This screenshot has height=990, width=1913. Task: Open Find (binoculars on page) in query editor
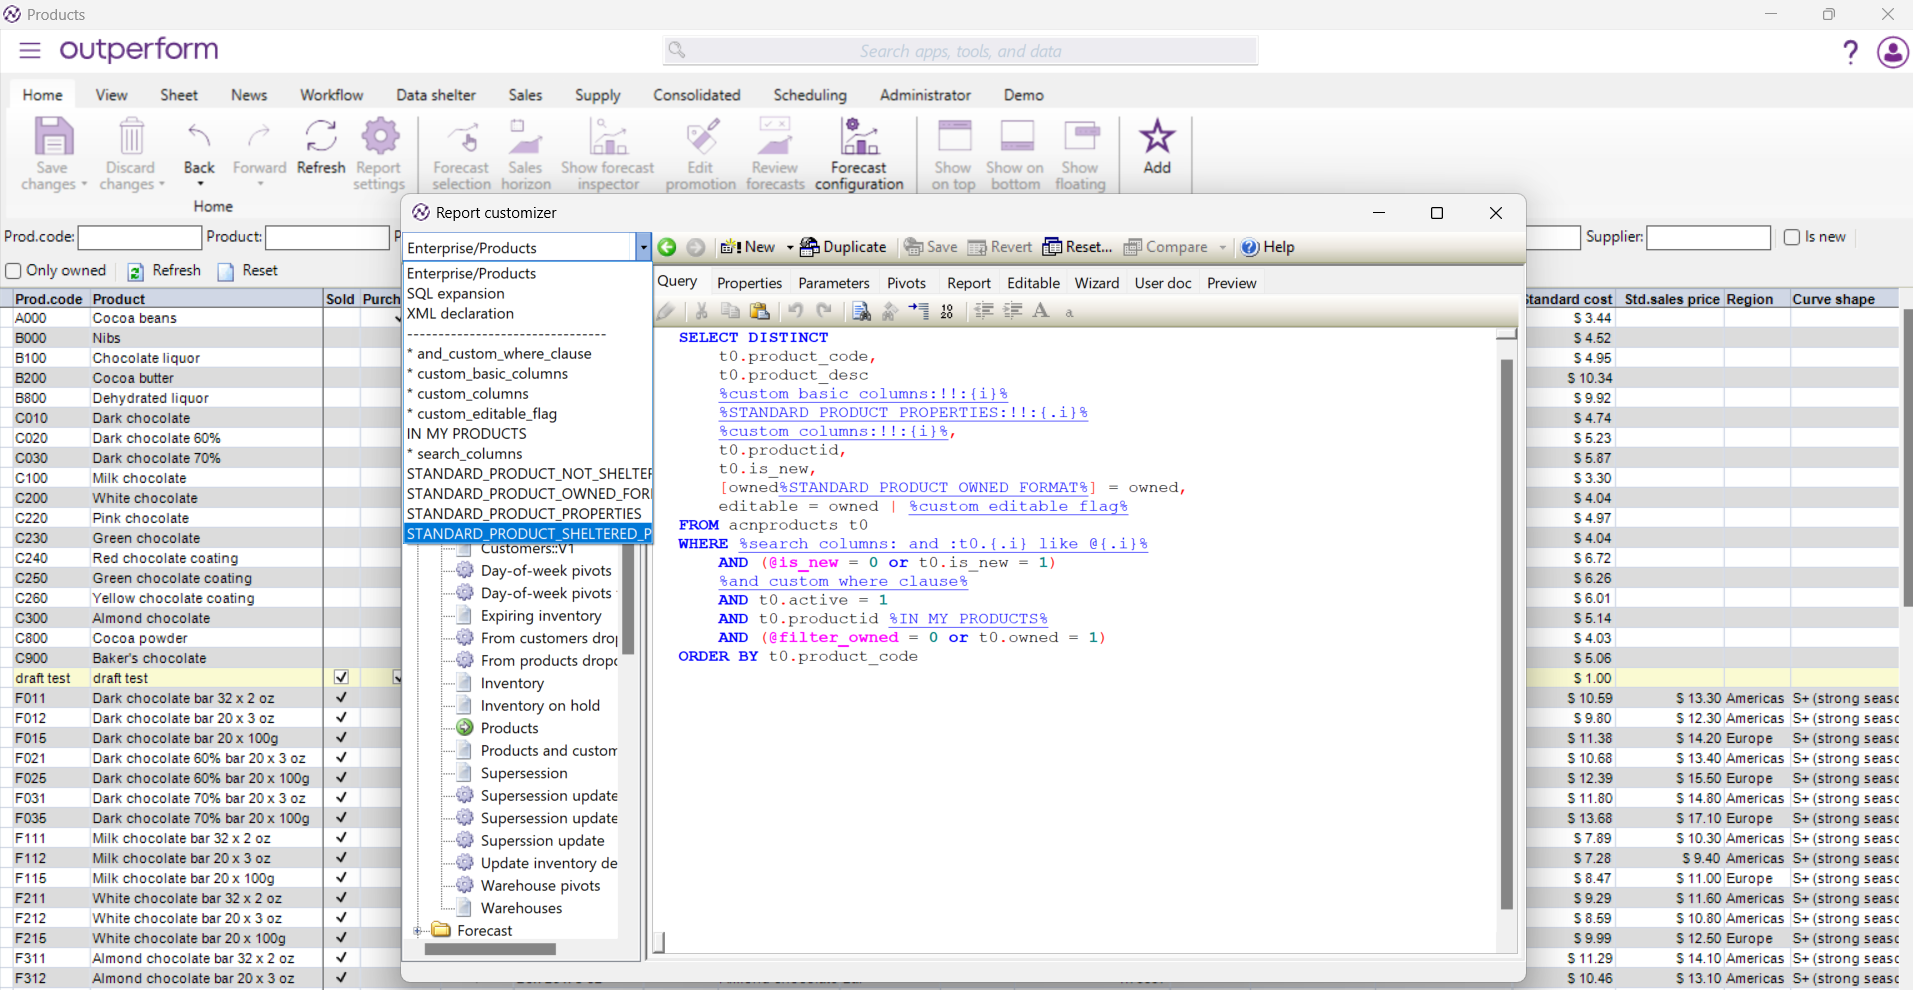point(861,311)
